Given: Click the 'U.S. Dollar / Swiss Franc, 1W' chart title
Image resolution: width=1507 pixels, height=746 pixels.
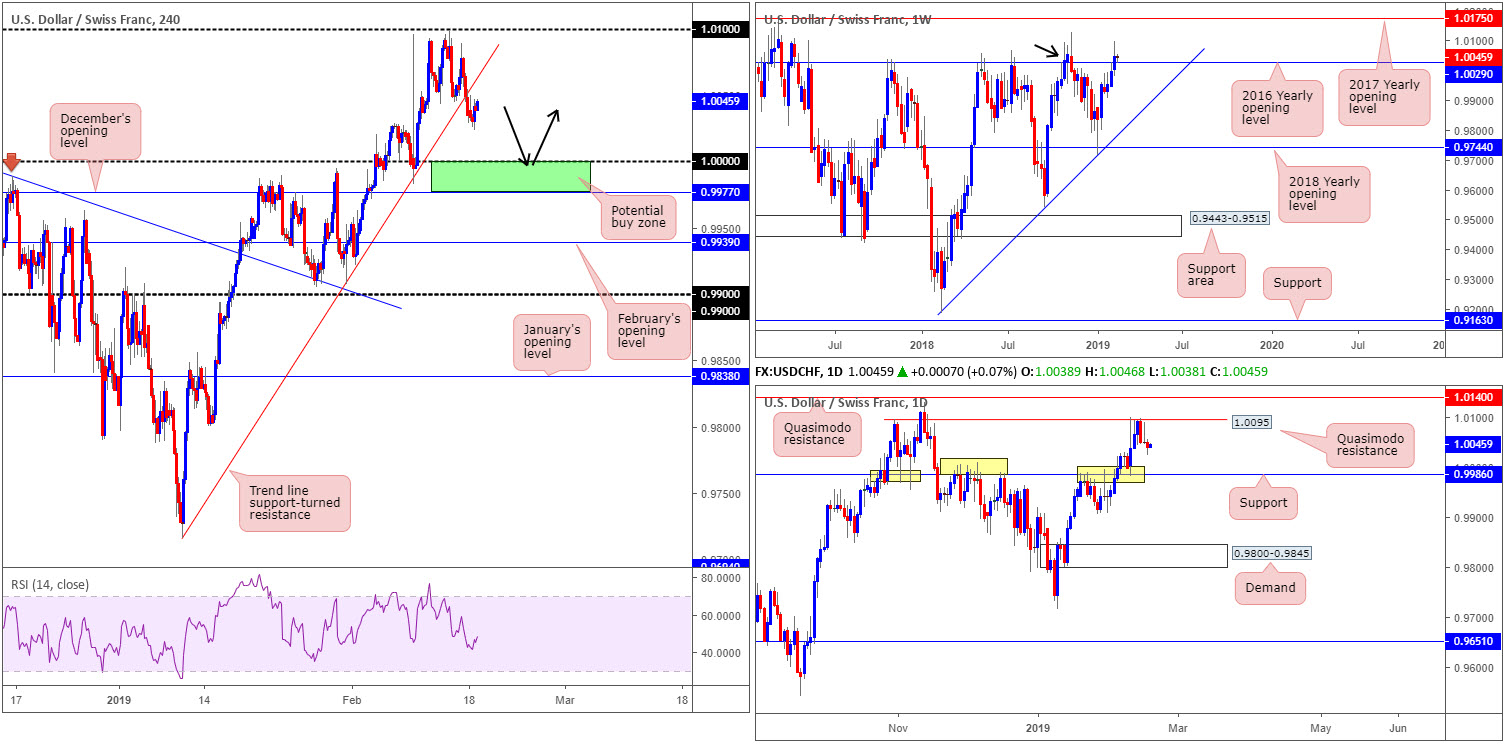Looking at the screenshot, I should [847, 18].
